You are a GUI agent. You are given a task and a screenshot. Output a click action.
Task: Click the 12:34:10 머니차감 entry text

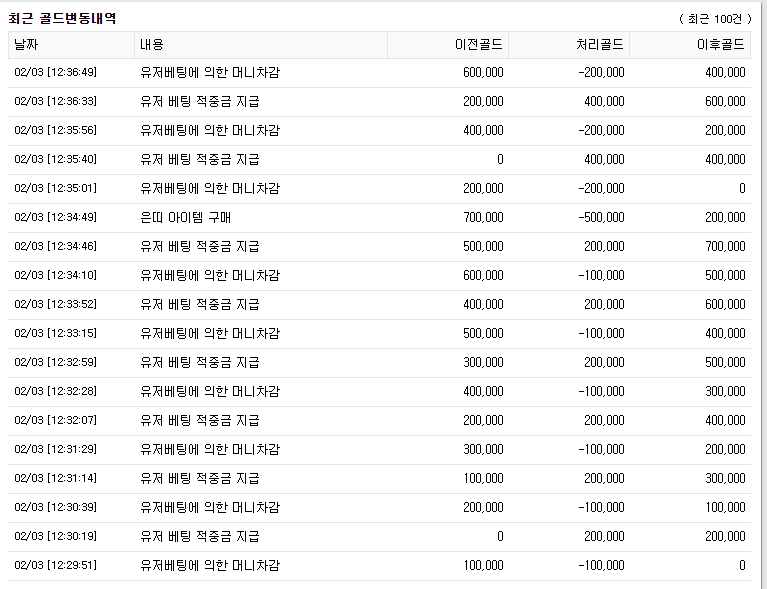click(210, 275)
